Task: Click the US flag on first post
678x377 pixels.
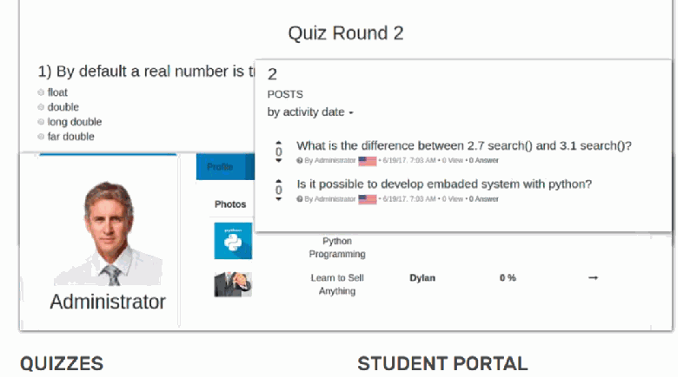Action: [x=367, y=161]
